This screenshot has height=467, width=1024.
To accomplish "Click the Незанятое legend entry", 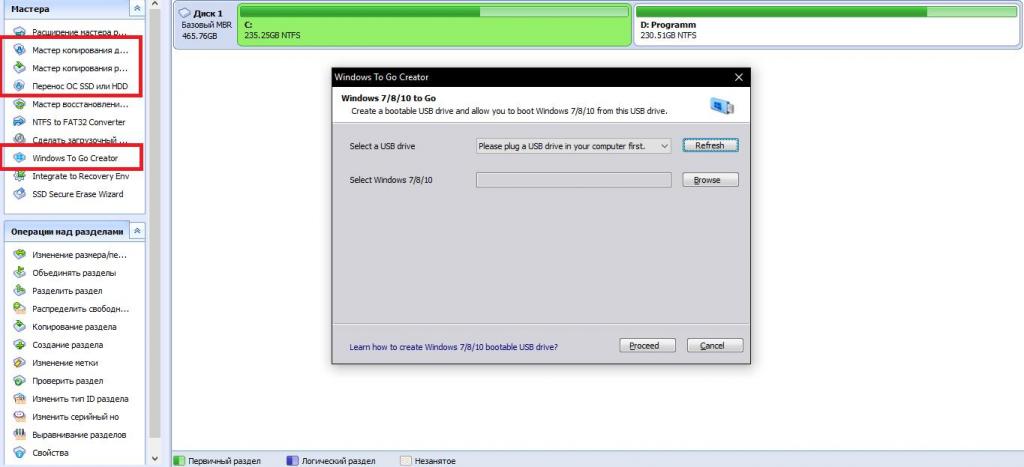I will click(x=428, y=461).
